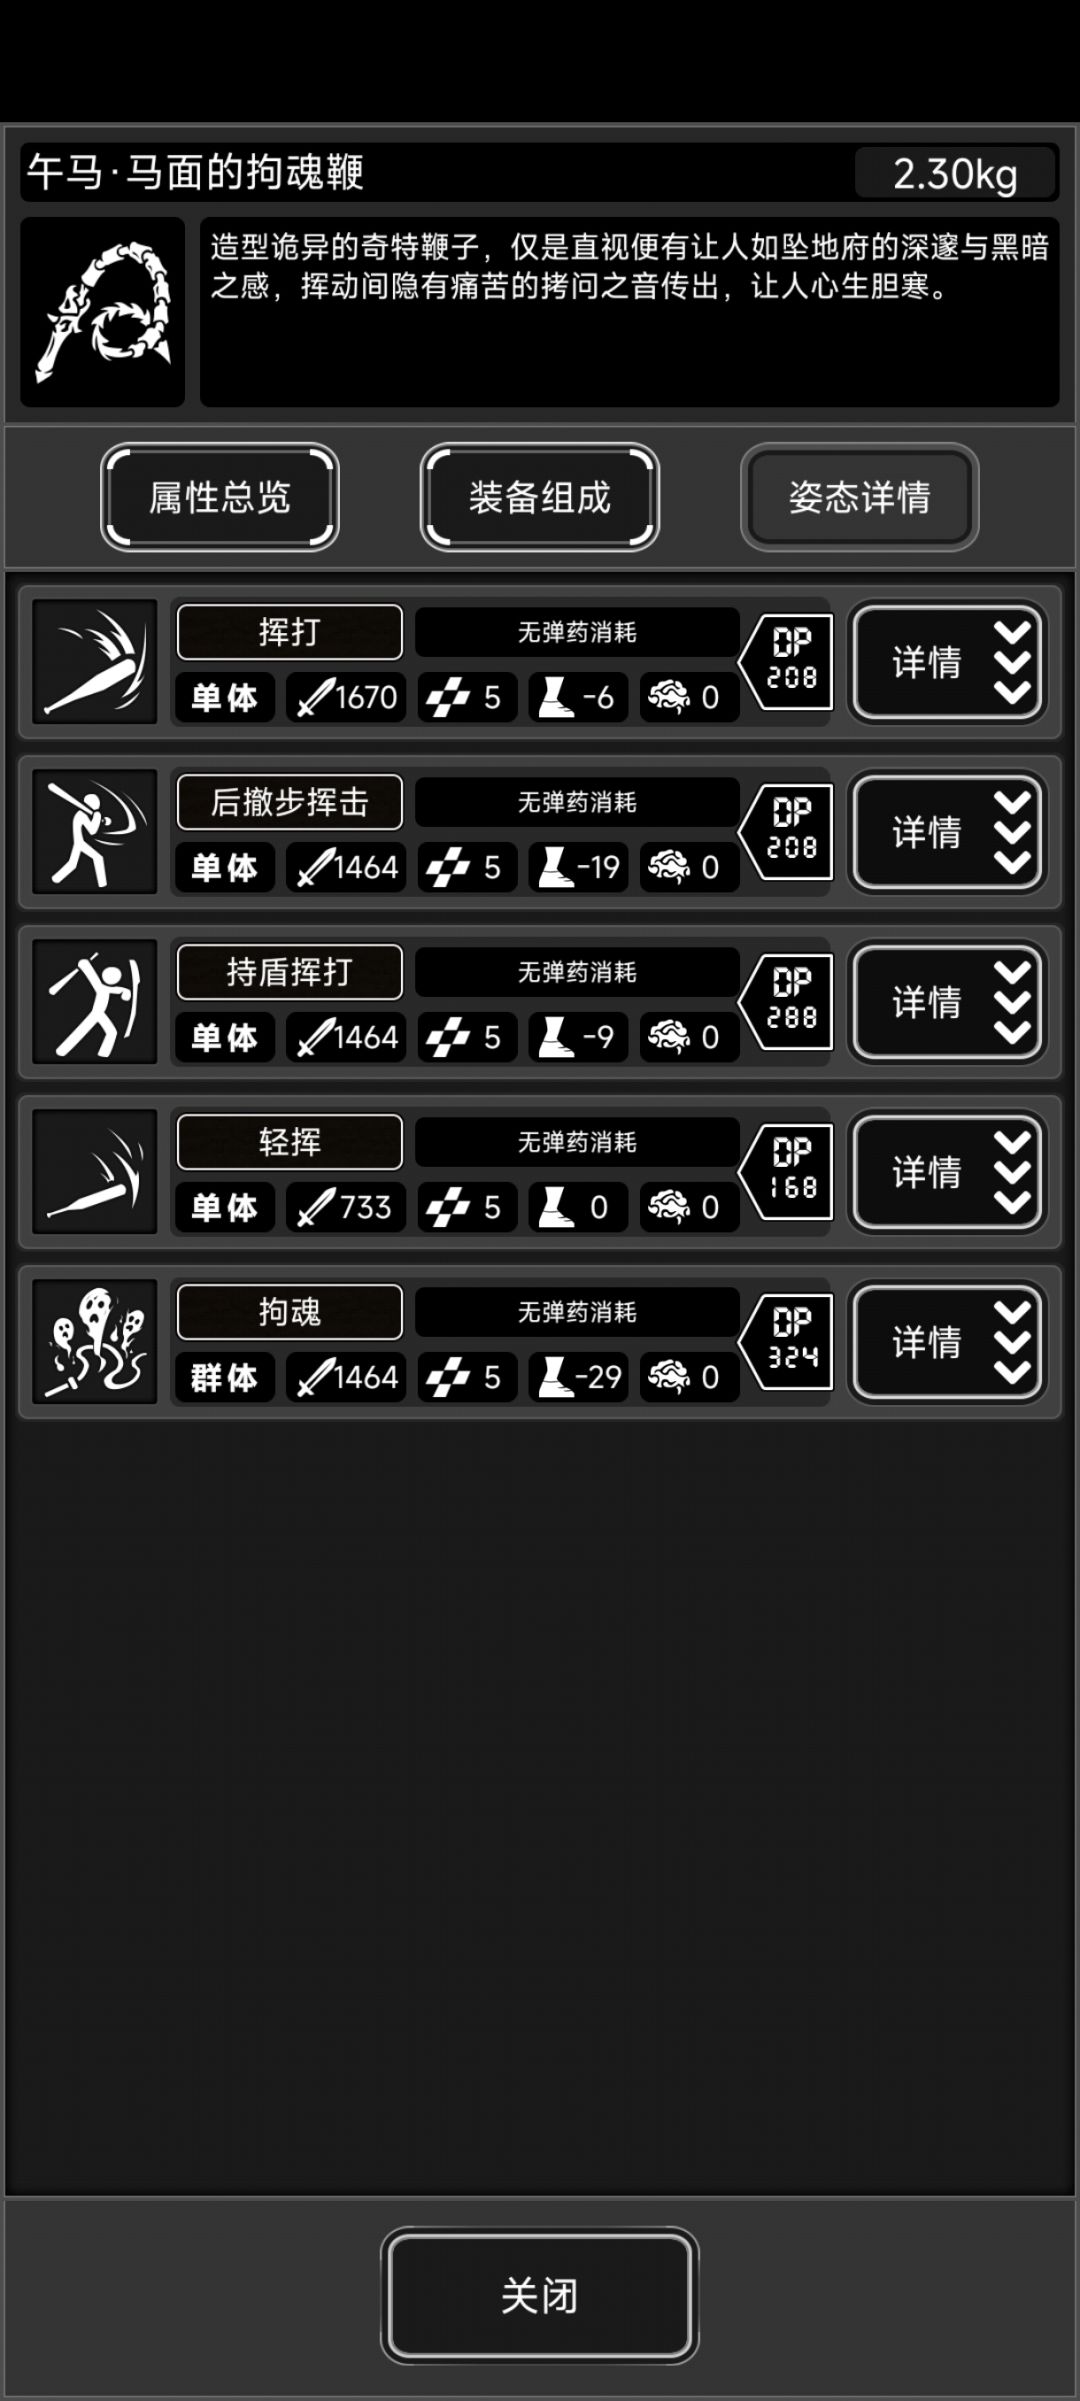Image resolution: width=1080 pixels, height=2401 pixels.
Task: Click the DP 324 badge on 拘魂
Action: click(787, 1342)
